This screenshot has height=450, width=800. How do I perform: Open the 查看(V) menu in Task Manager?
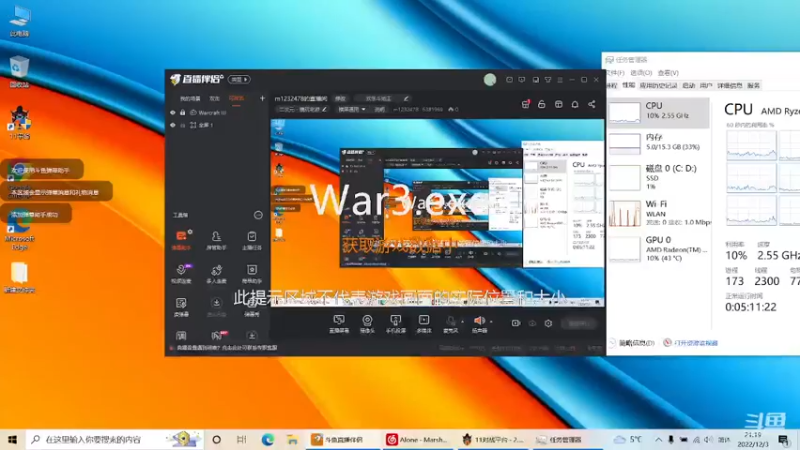point(668,73)
